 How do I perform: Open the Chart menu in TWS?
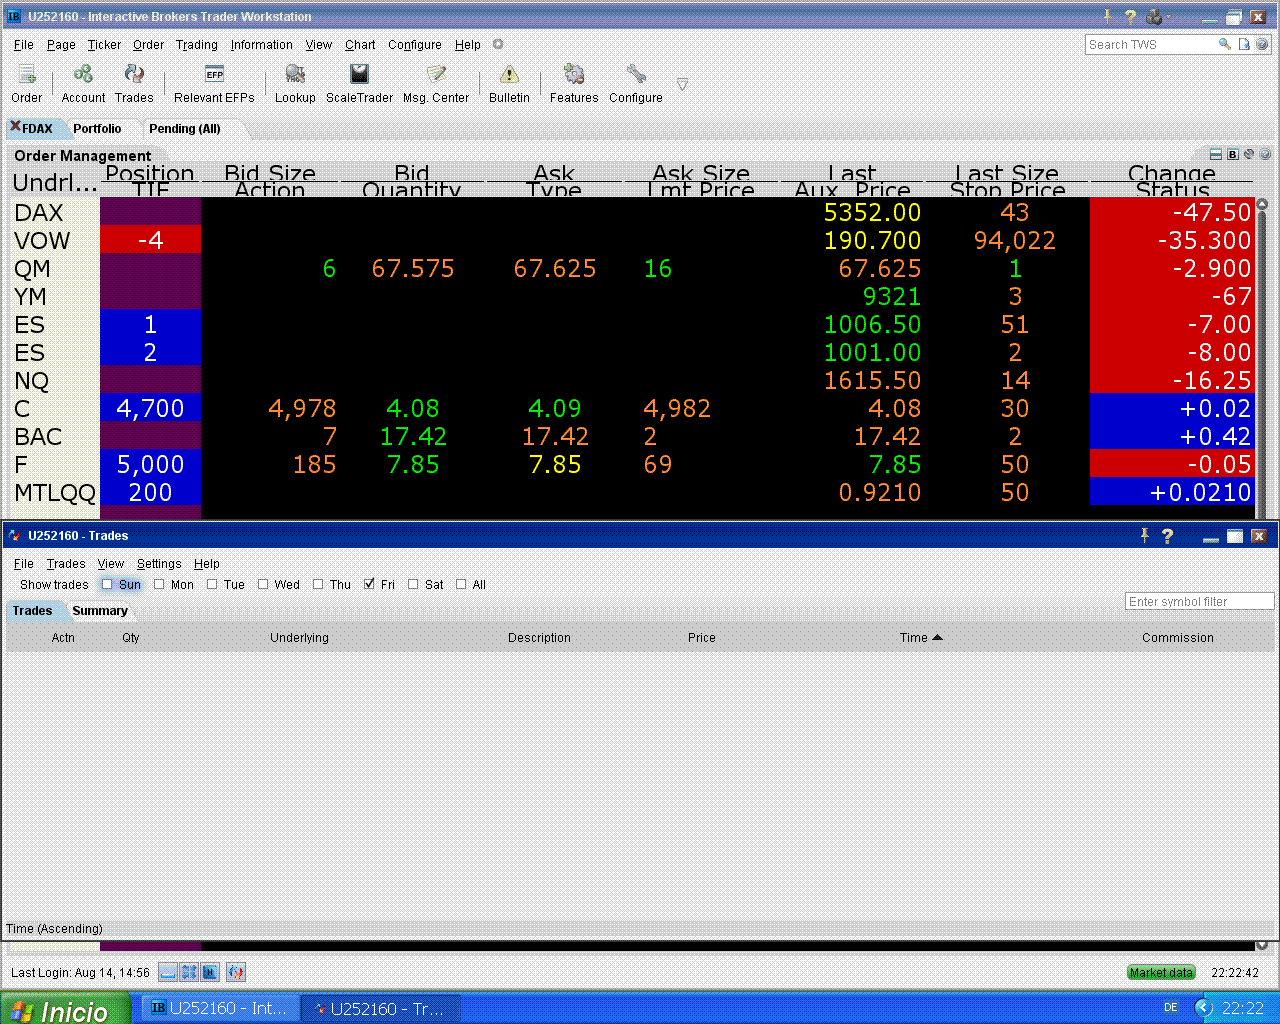pos(360,44)
